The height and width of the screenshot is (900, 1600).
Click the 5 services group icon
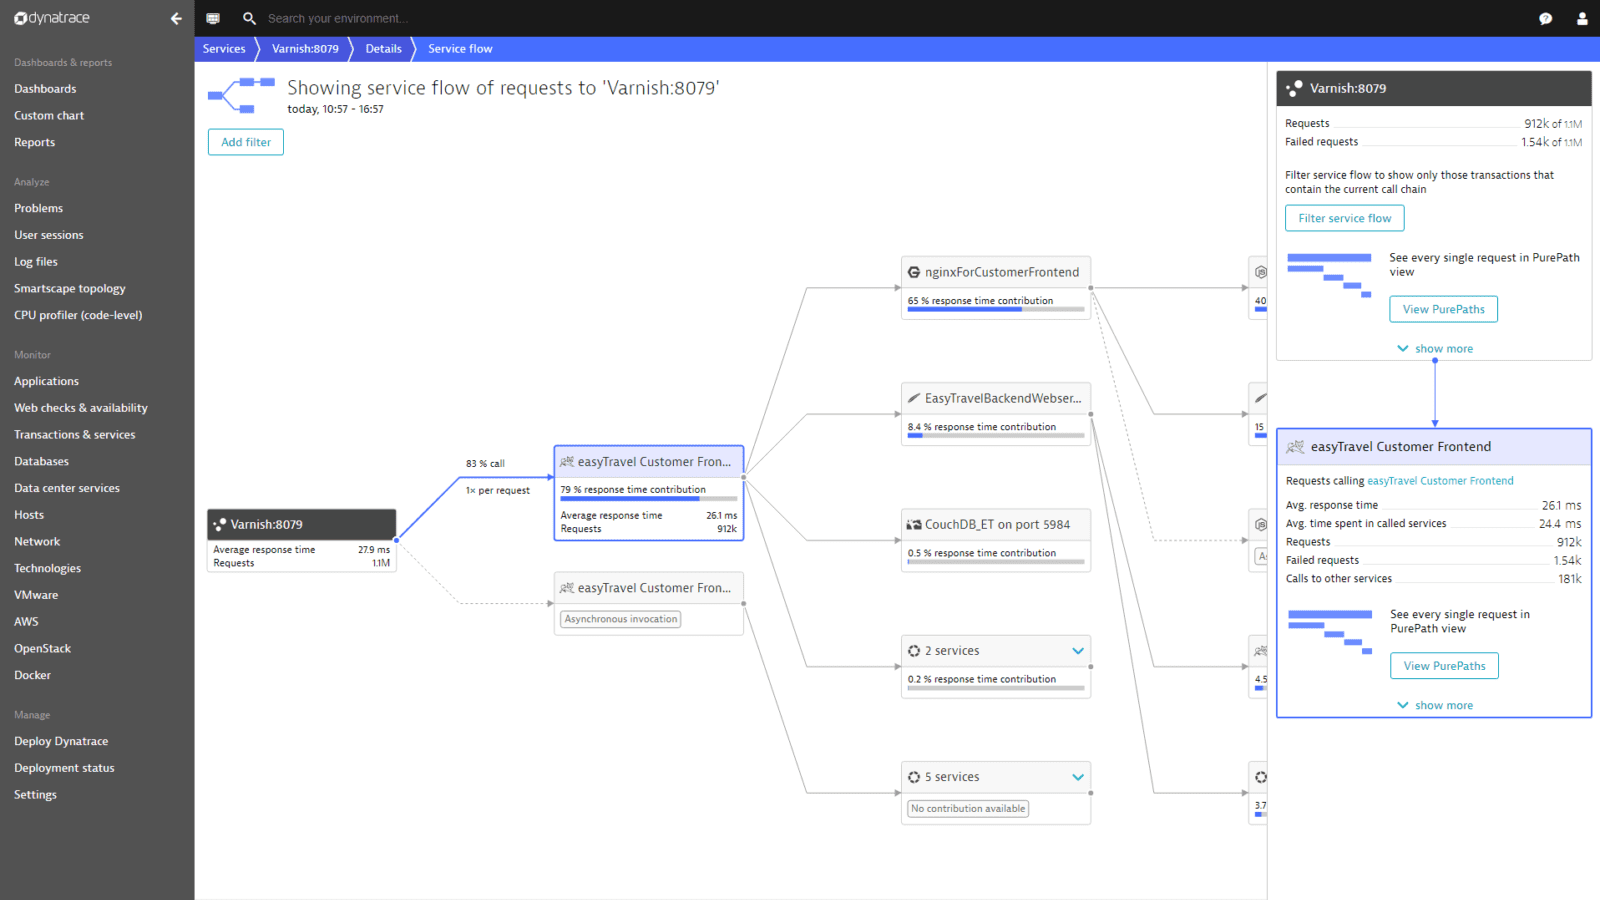point(914,777)
